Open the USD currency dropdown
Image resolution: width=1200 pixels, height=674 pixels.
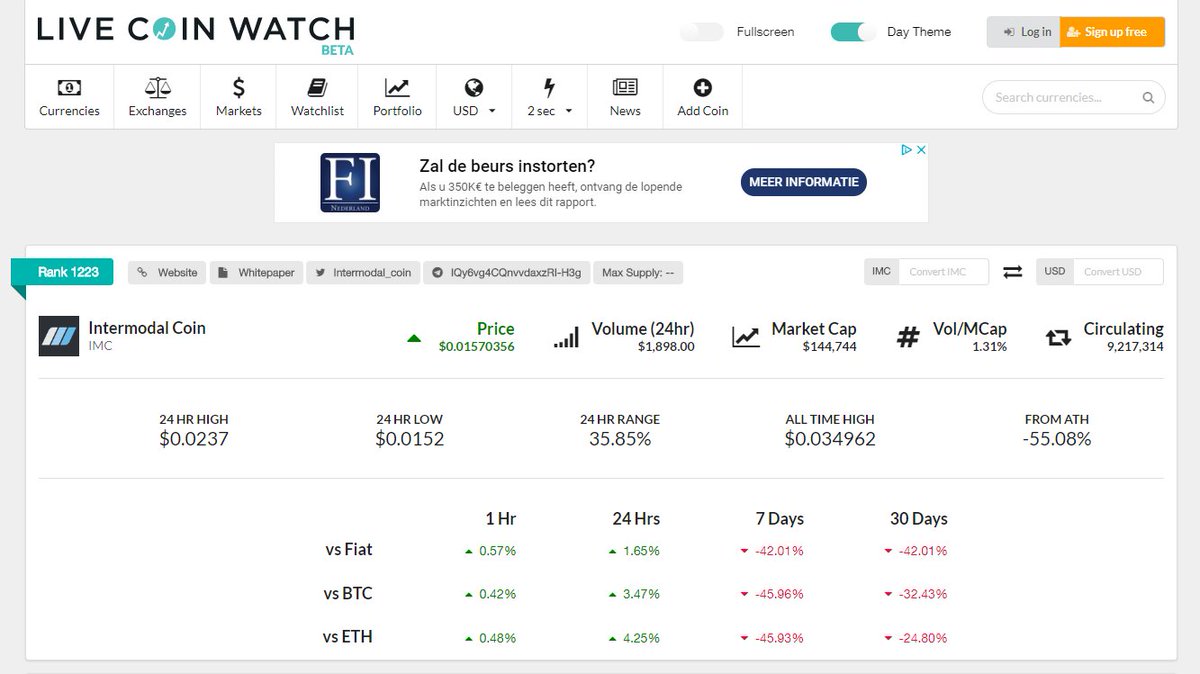(x=474, y=97)
